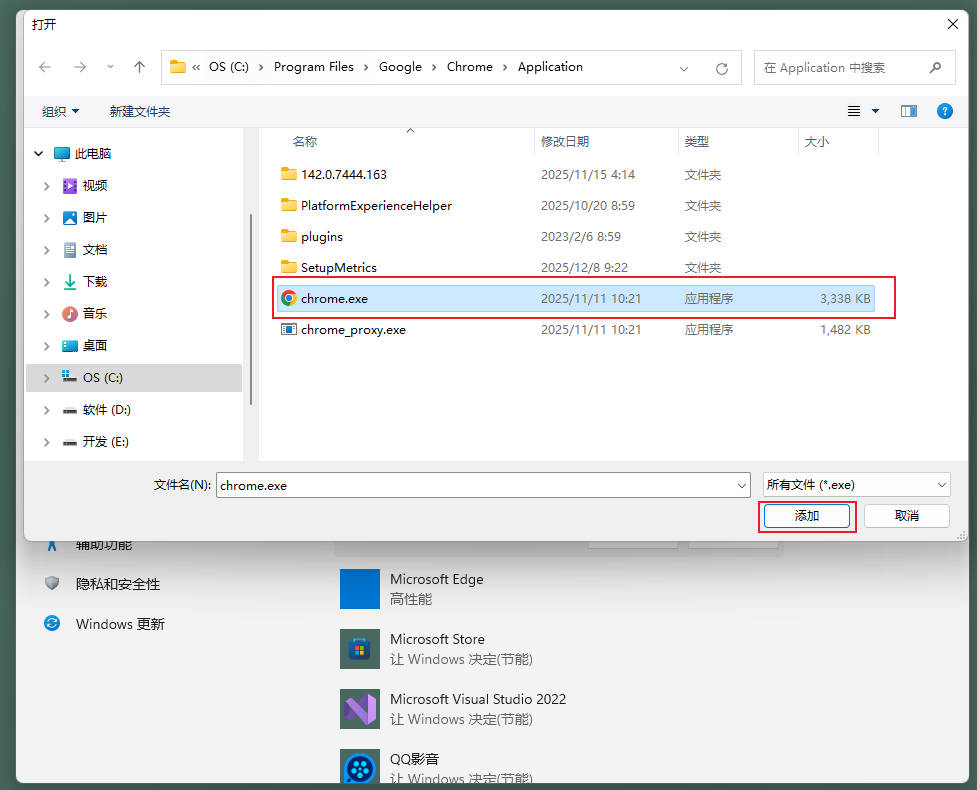Screen dimensions: 977x790
Task: Expand the 视频 tree node
Action: coord(46,186)
